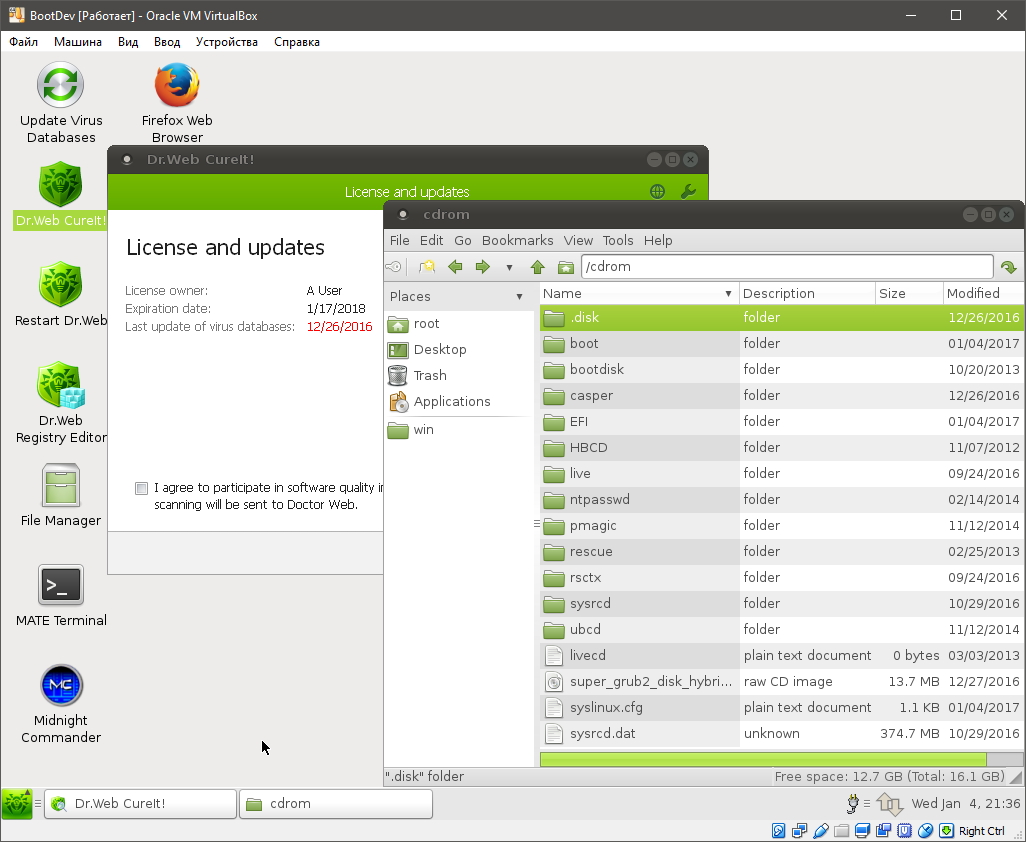Click the power plug tray icon
The image size is (1026, 842).
[853, 803]
